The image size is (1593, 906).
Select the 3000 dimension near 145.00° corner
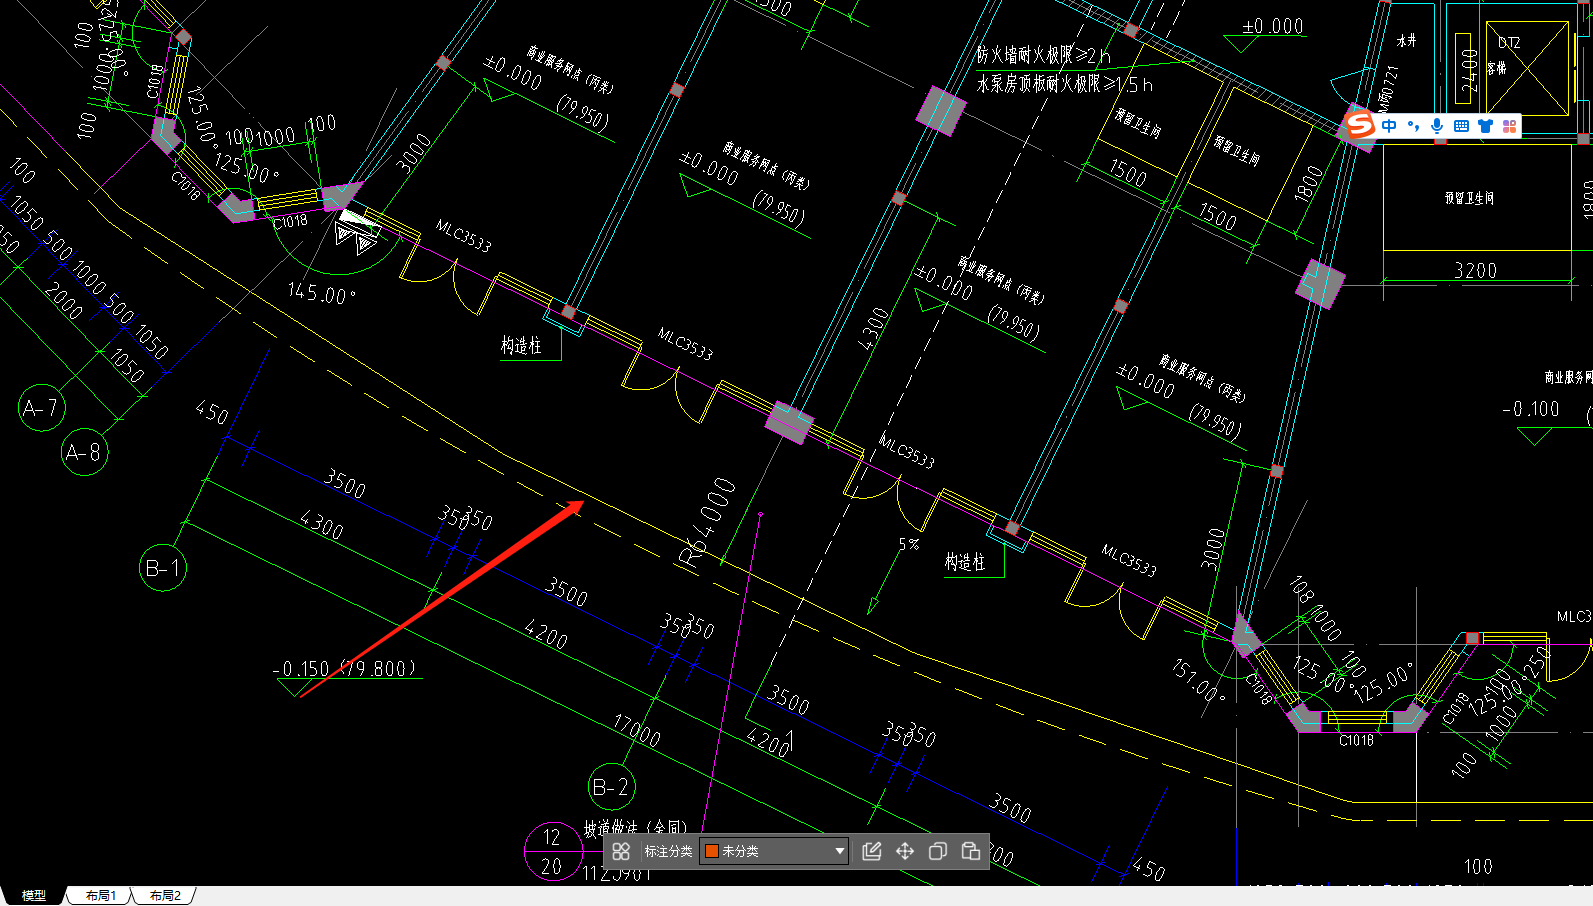point(414,152)
